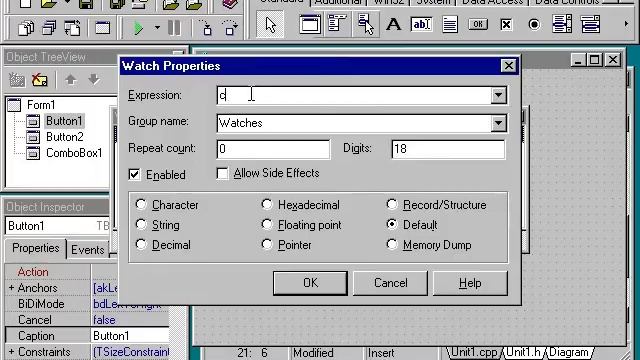Pick the RadioButton component icon
Viewport: 640px width, 360px height.
point(534,24)
